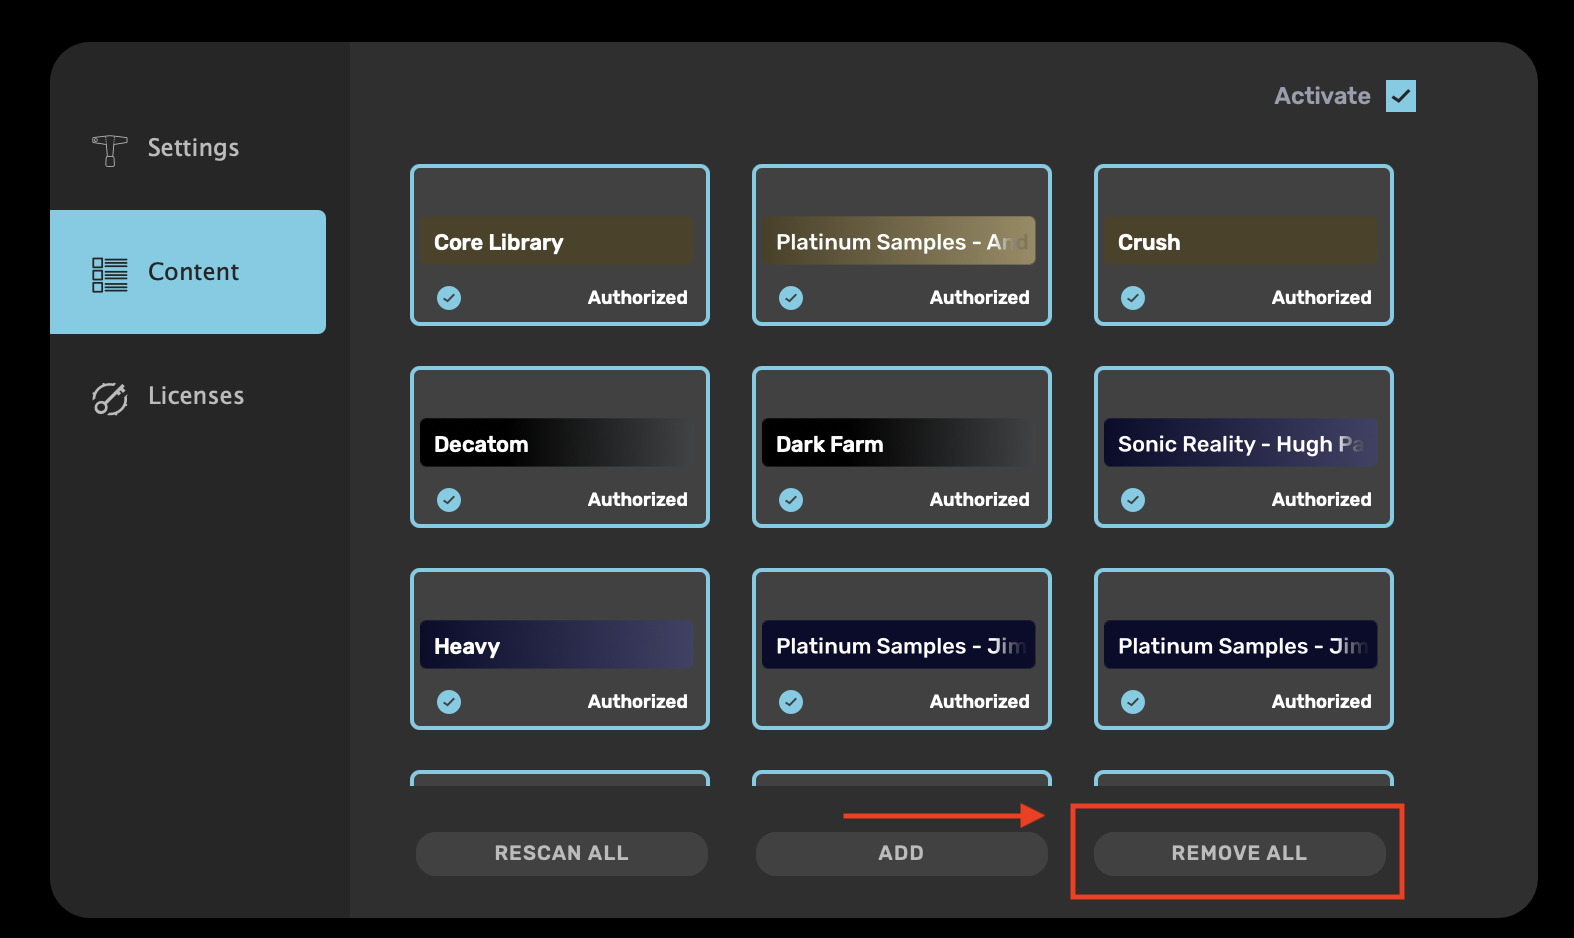
Task: Click Core Library's authorized check icon
Action: [x=449, y=298]
